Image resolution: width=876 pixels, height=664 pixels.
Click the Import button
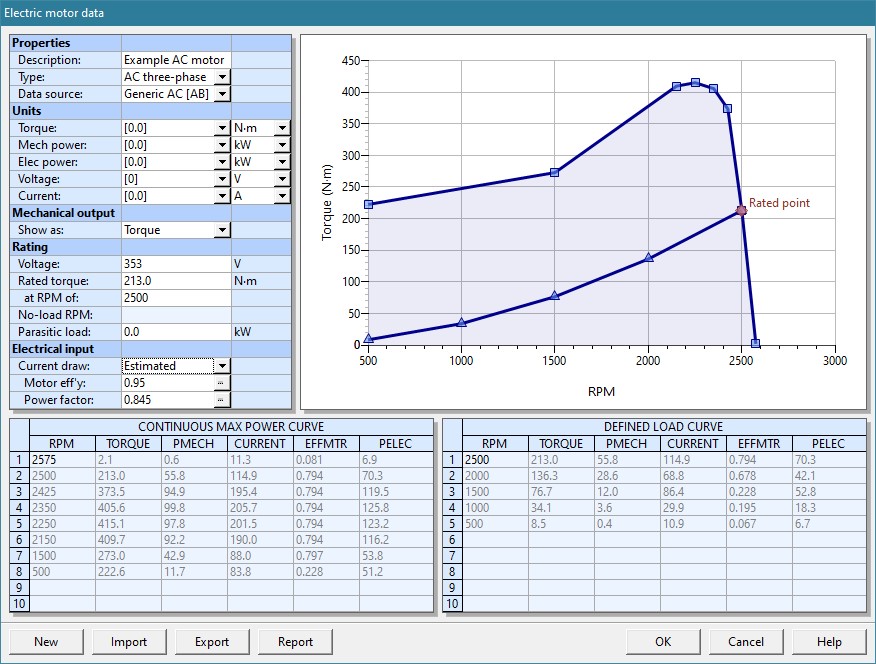point(129,642)
